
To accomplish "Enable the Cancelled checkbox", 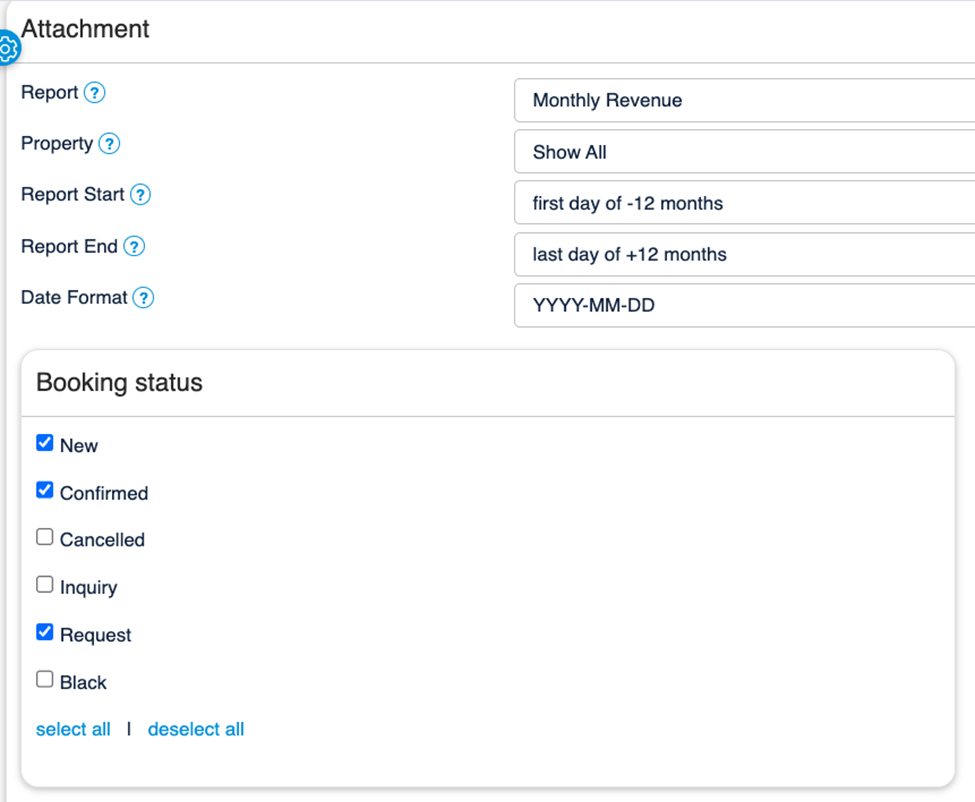I will [45, 537].
